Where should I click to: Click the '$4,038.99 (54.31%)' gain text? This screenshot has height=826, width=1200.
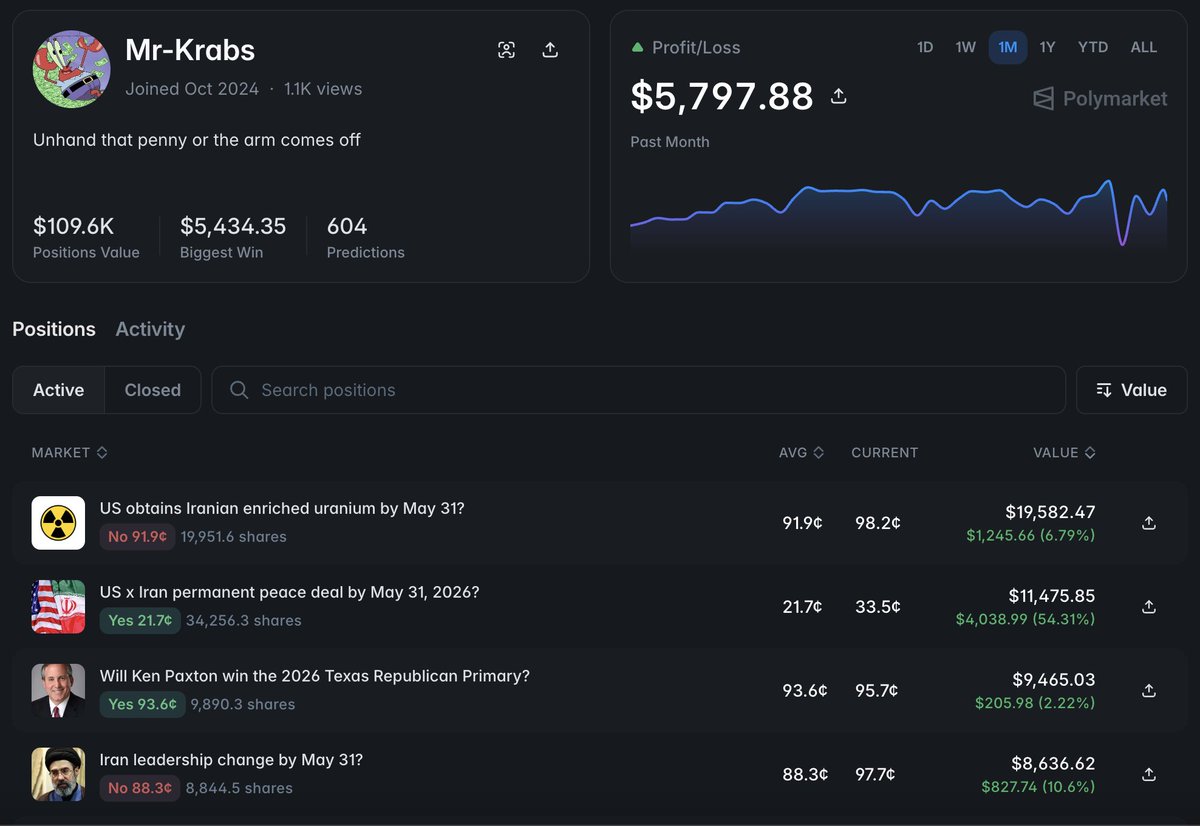point(1025,620)
